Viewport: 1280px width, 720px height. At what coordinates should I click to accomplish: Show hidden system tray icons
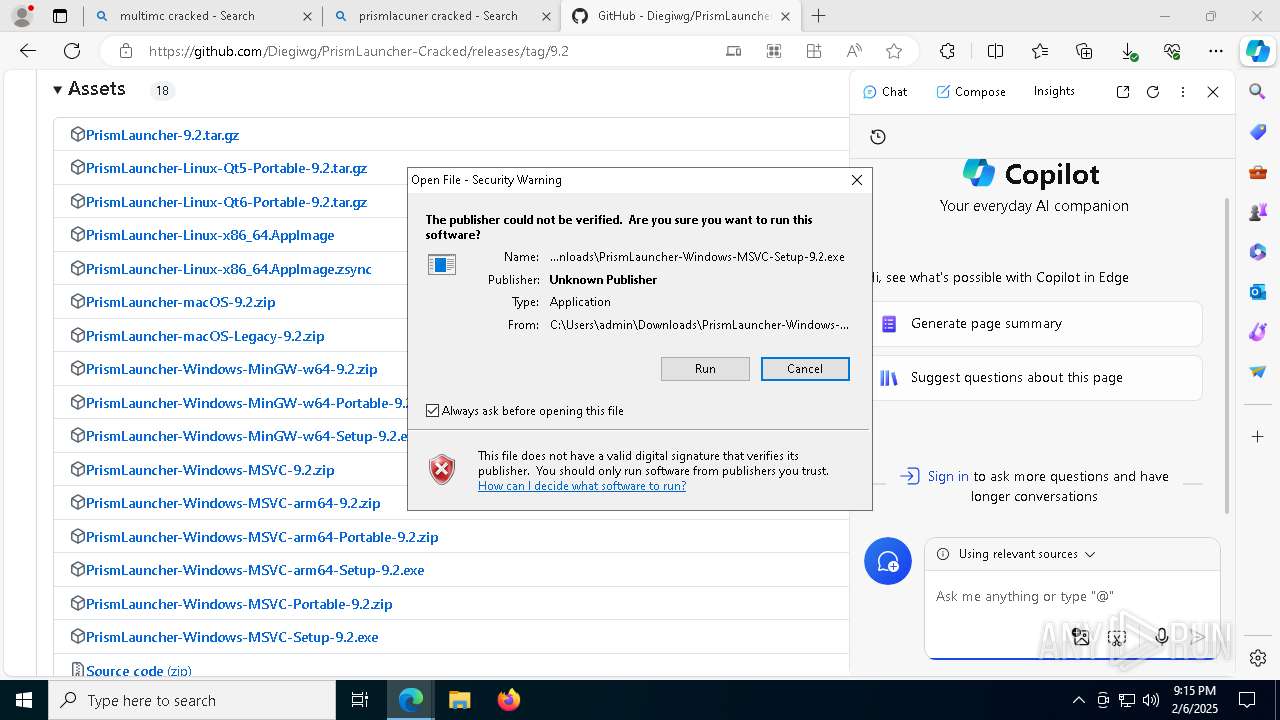tap(1078, 700)
